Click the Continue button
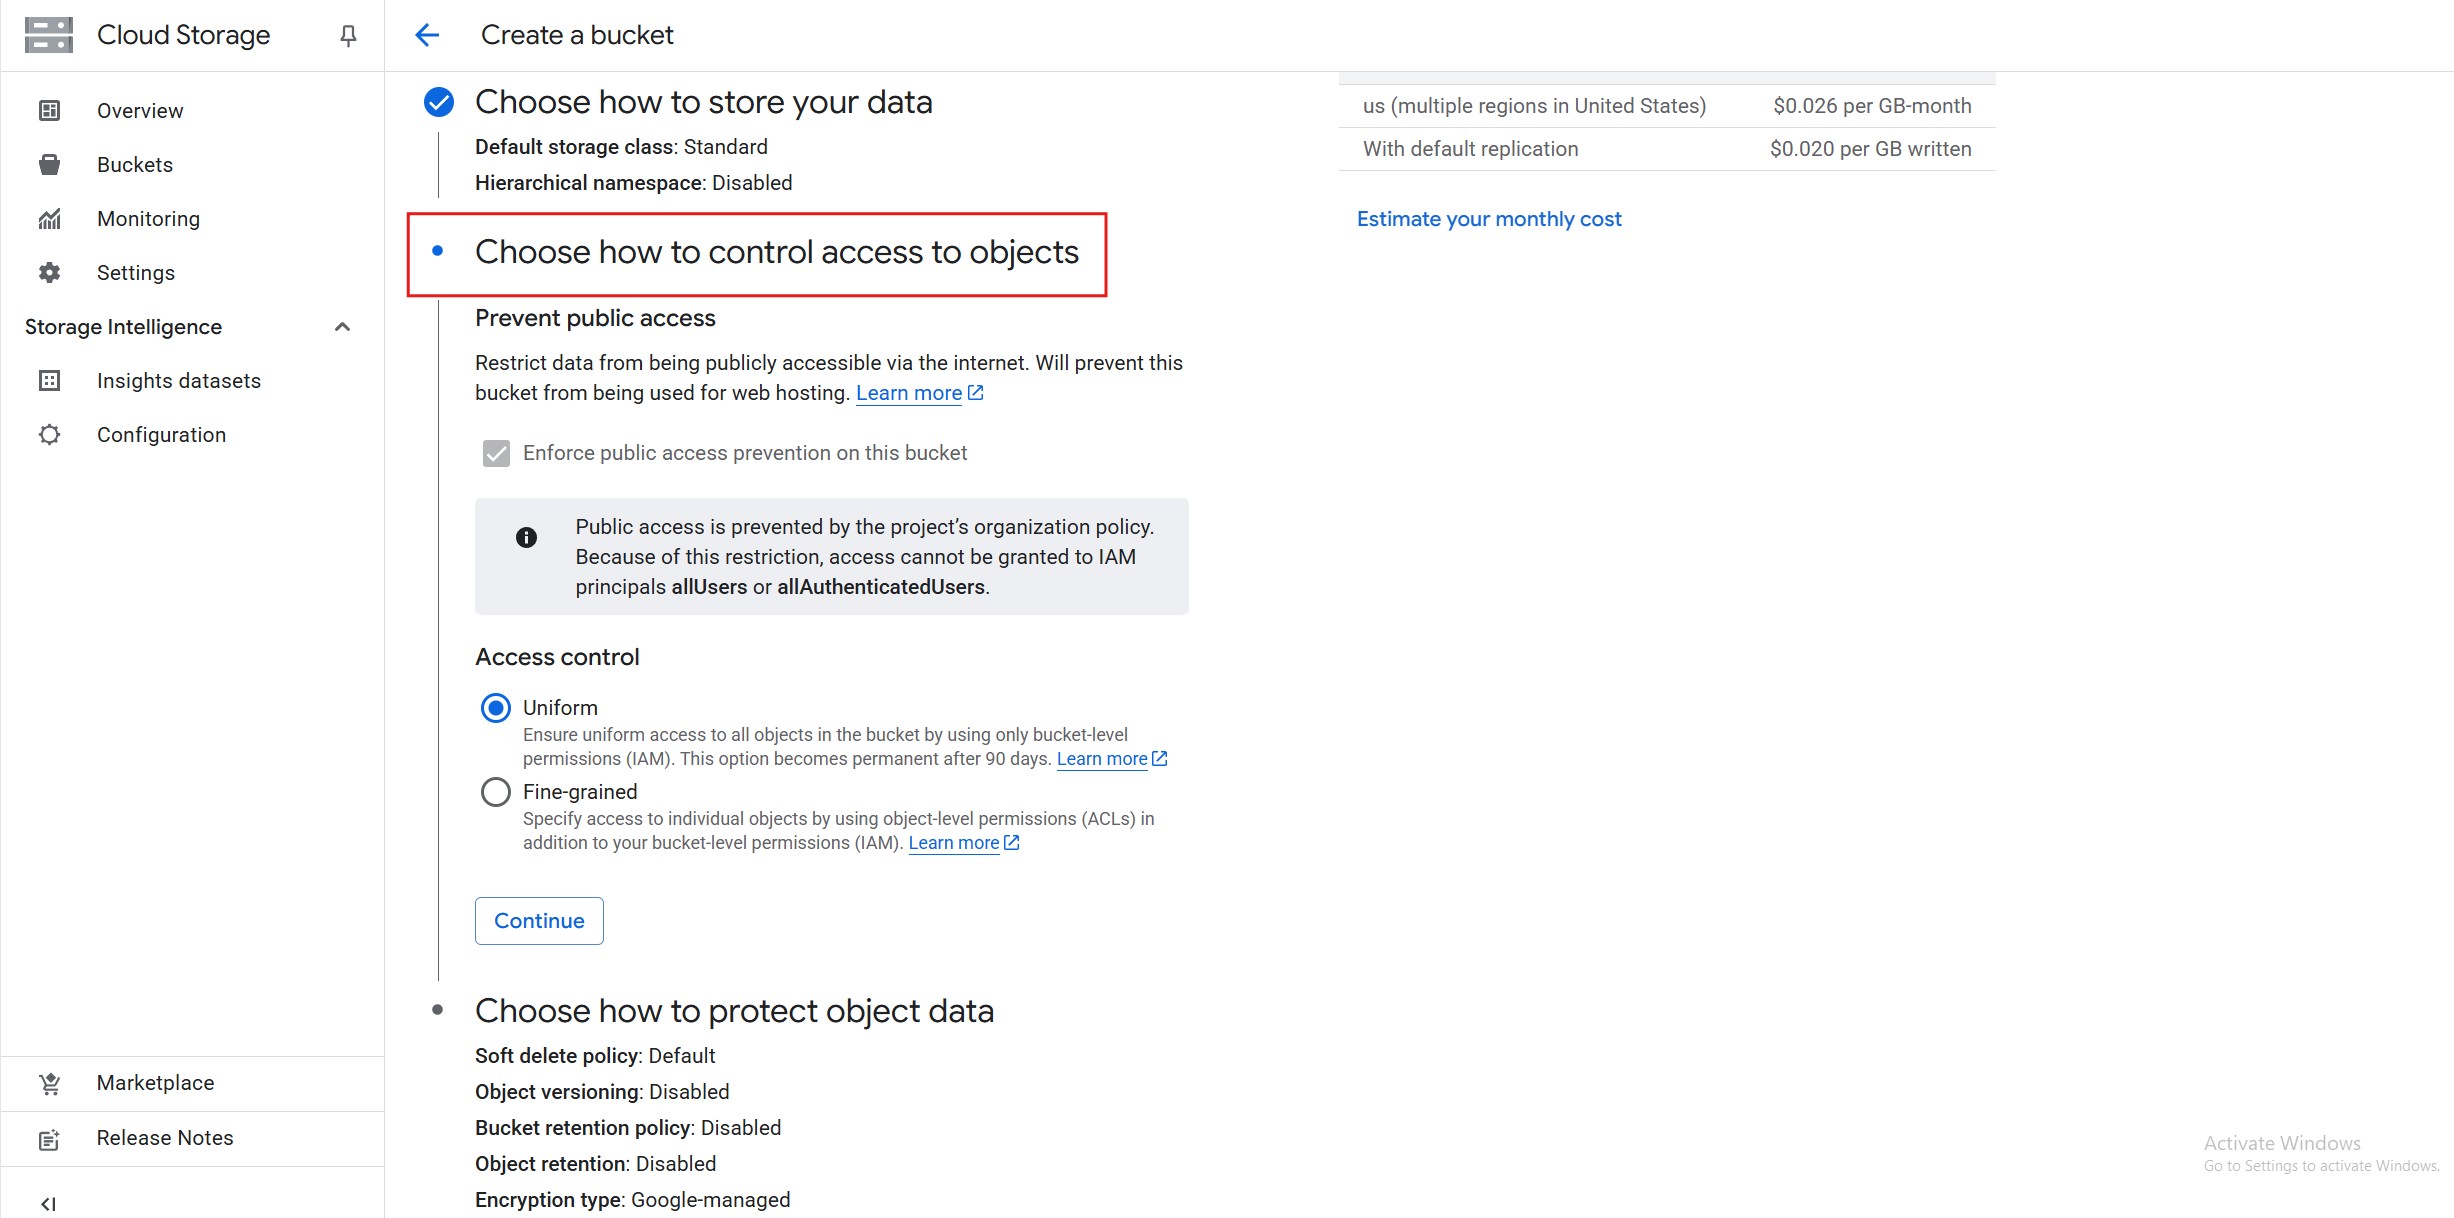Image resolution: width=2454 pixels, height=1218 pixels. pos(539,921)
